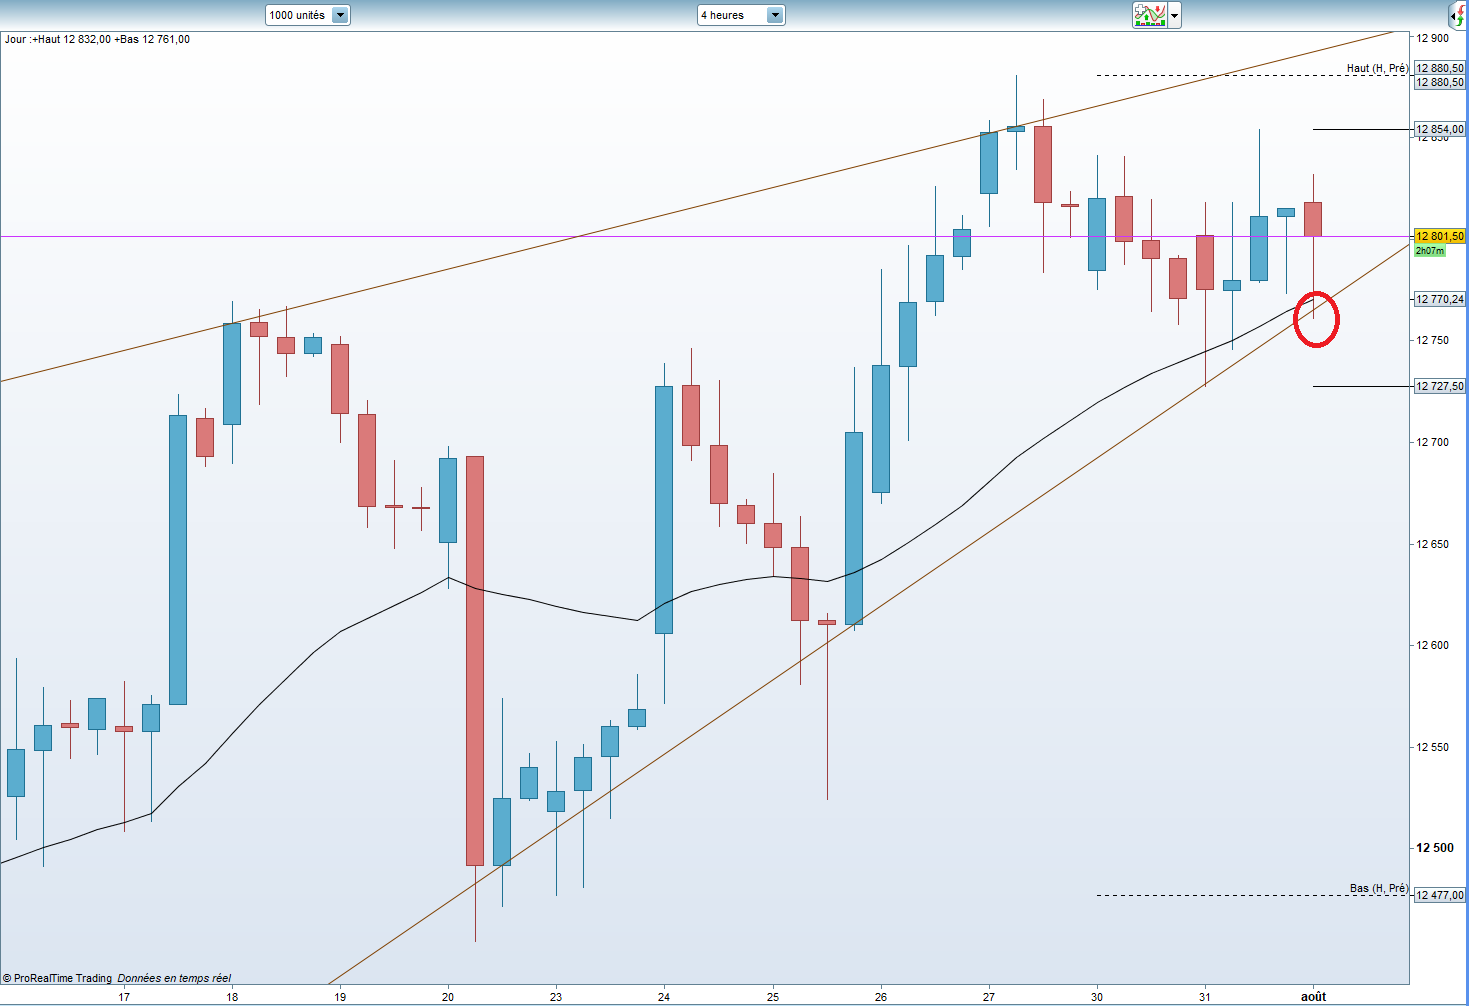Click the date 17 on the time axis
This screenshot has height=1006, width=1469.
124,996
